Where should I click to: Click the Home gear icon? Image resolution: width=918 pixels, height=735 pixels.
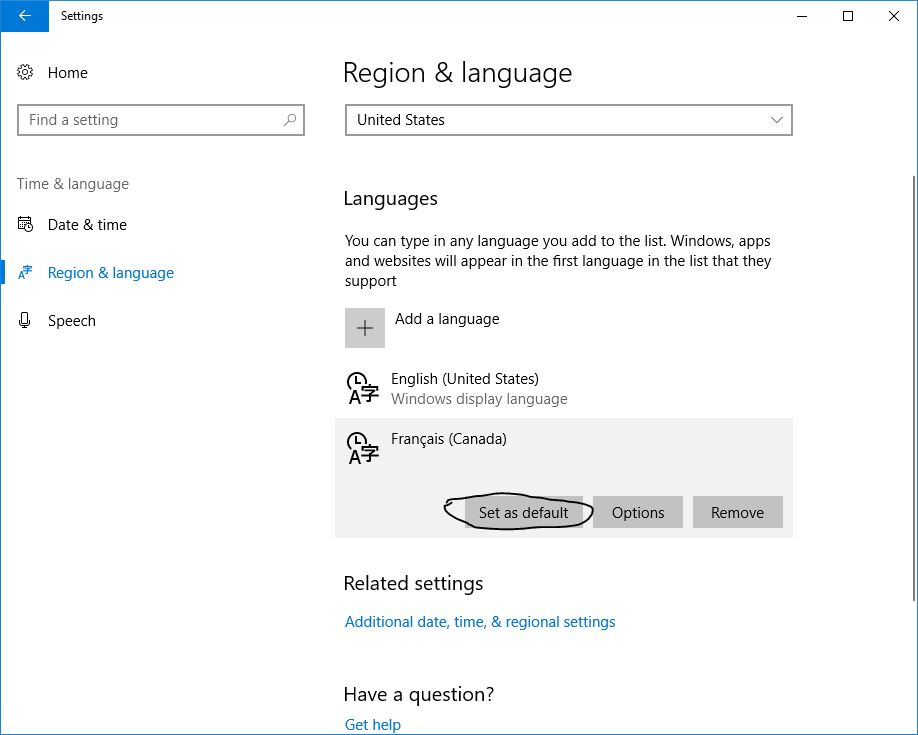pos(25,72)
